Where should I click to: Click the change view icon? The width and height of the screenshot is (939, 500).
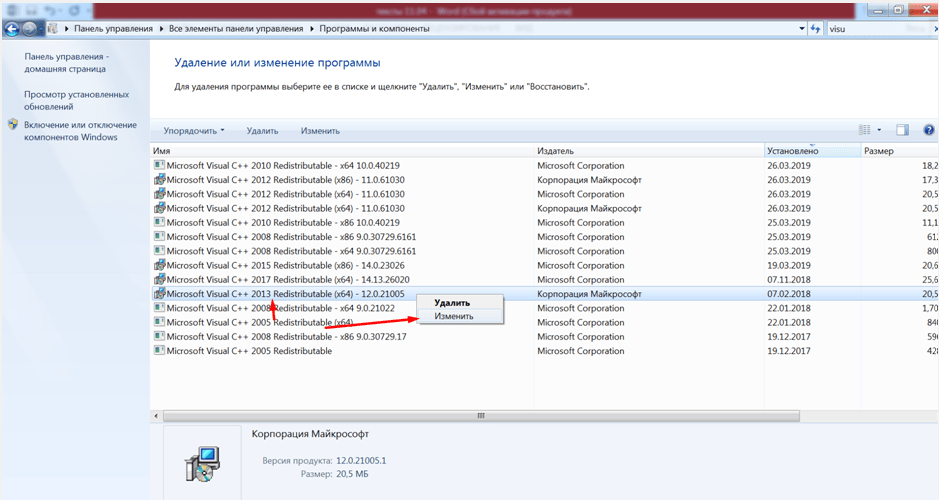click(x=865, y=130)
